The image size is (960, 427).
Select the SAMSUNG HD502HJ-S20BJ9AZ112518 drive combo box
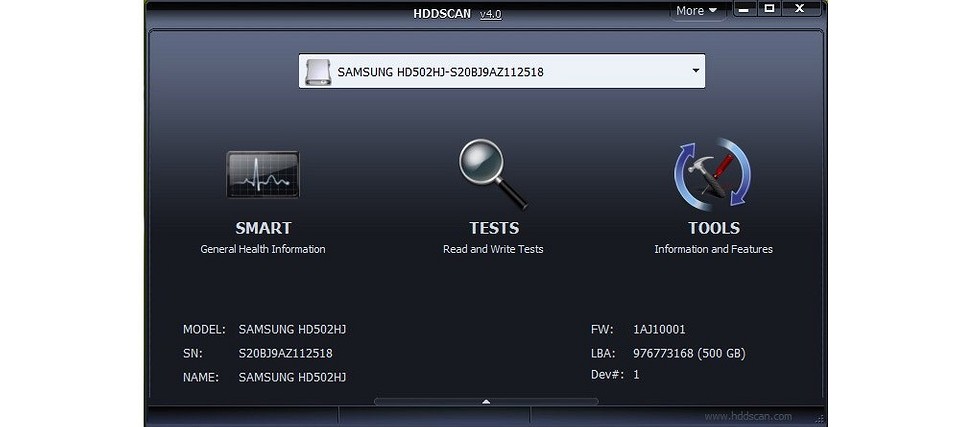501,71
